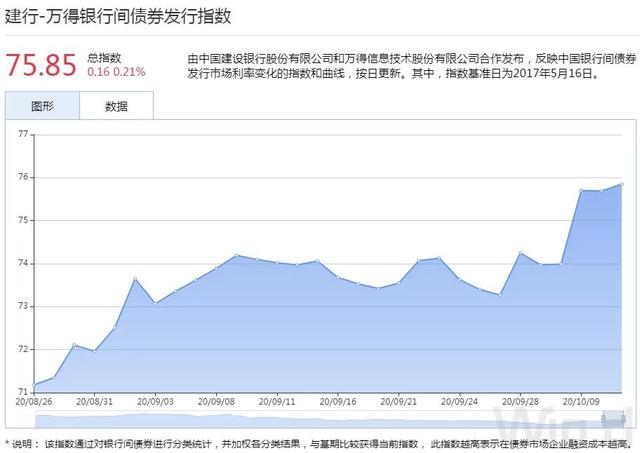Click the x-axis label 20/09/08

[x=216, y=402]
